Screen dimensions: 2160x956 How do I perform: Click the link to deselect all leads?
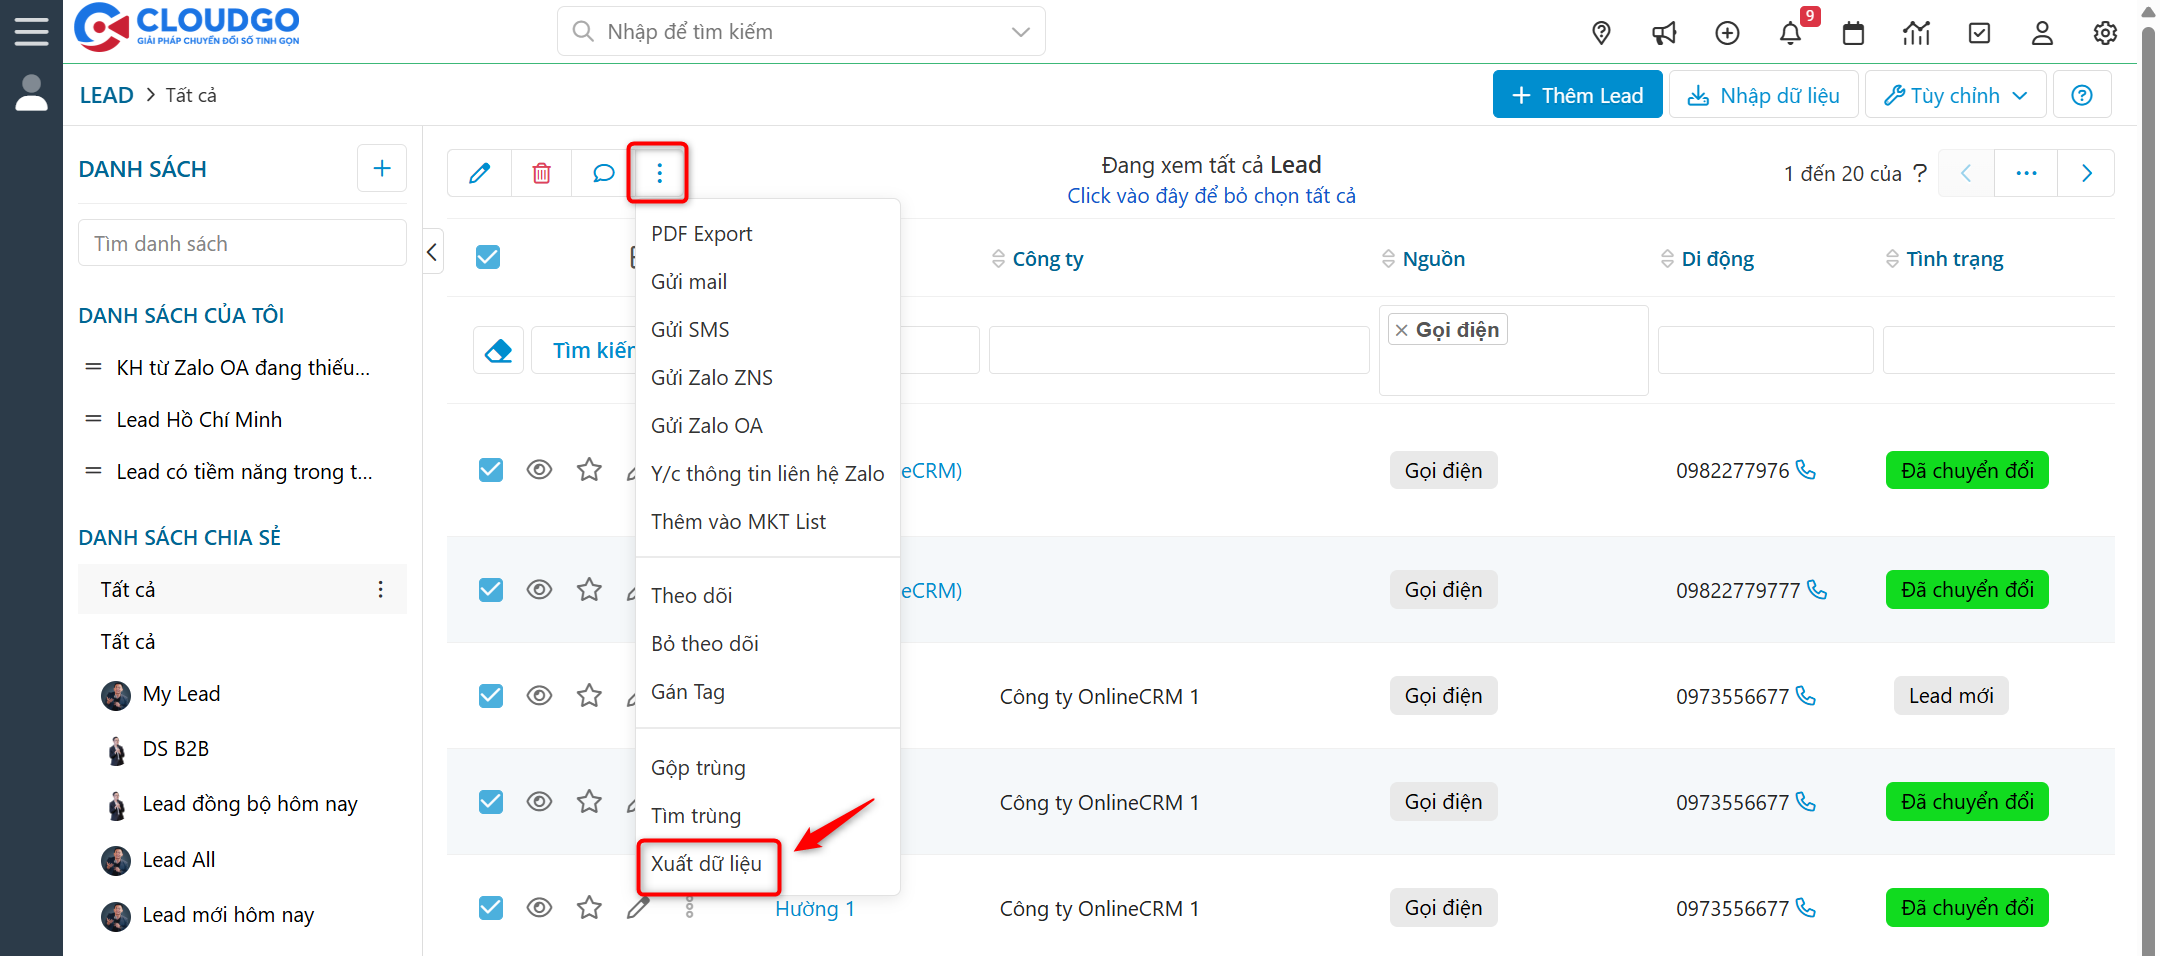click(1211, 196)
